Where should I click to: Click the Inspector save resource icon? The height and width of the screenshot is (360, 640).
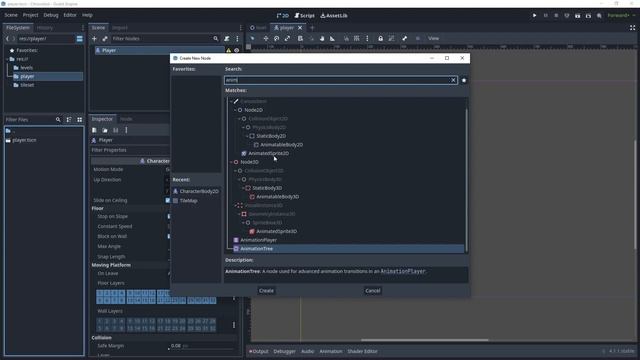(116, 130)
